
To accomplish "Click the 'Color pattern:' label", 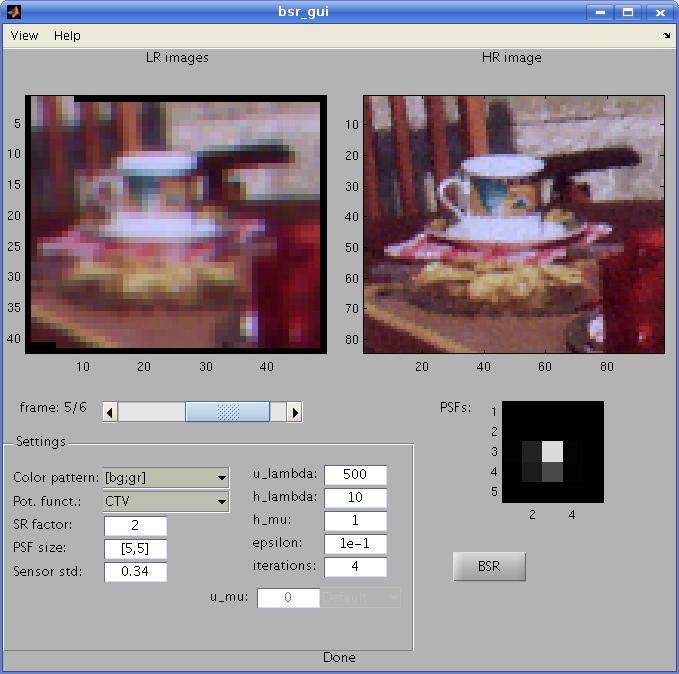I will [56, 478].
